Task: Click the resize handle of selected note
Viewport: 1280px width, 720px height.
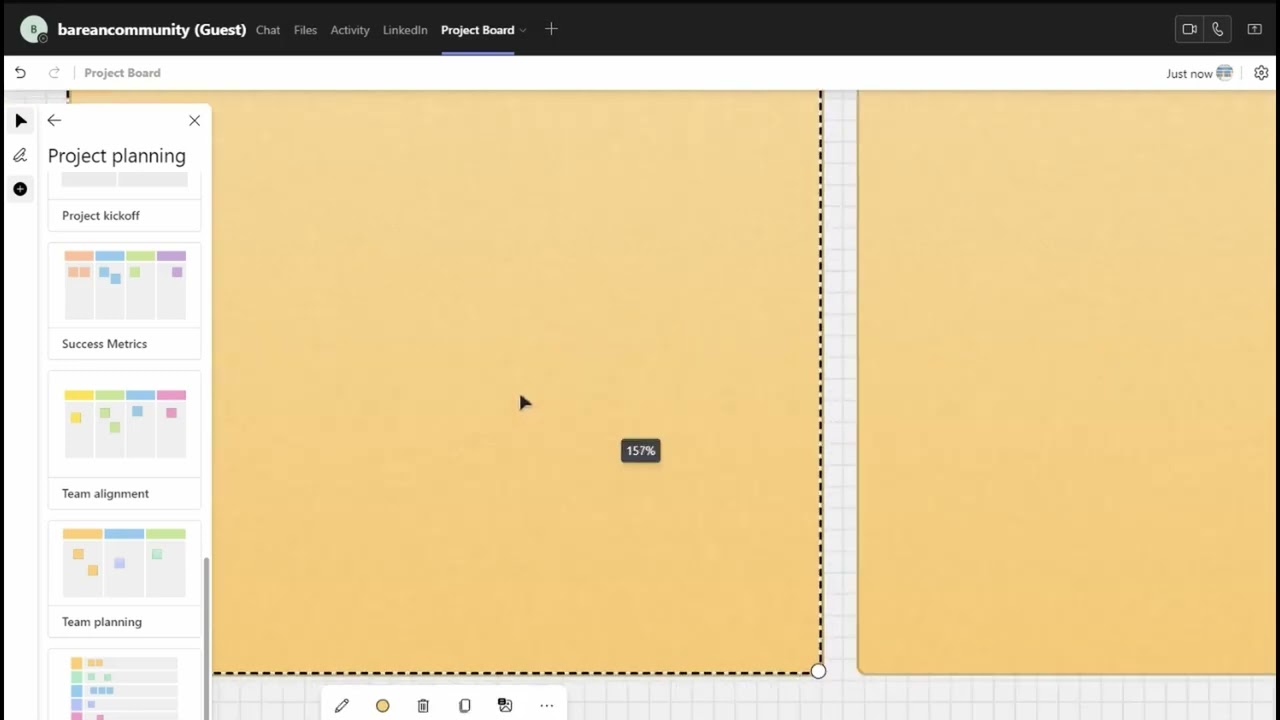Action: [818, 671]
